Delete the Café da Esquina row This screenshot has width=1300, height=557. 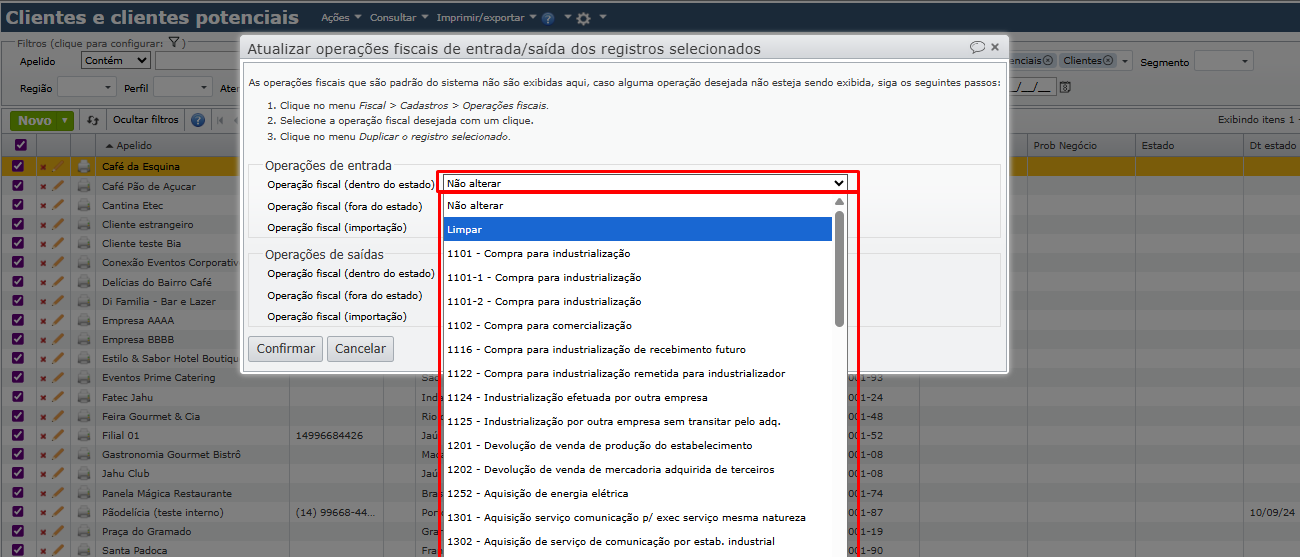click(x=43, y=167)
